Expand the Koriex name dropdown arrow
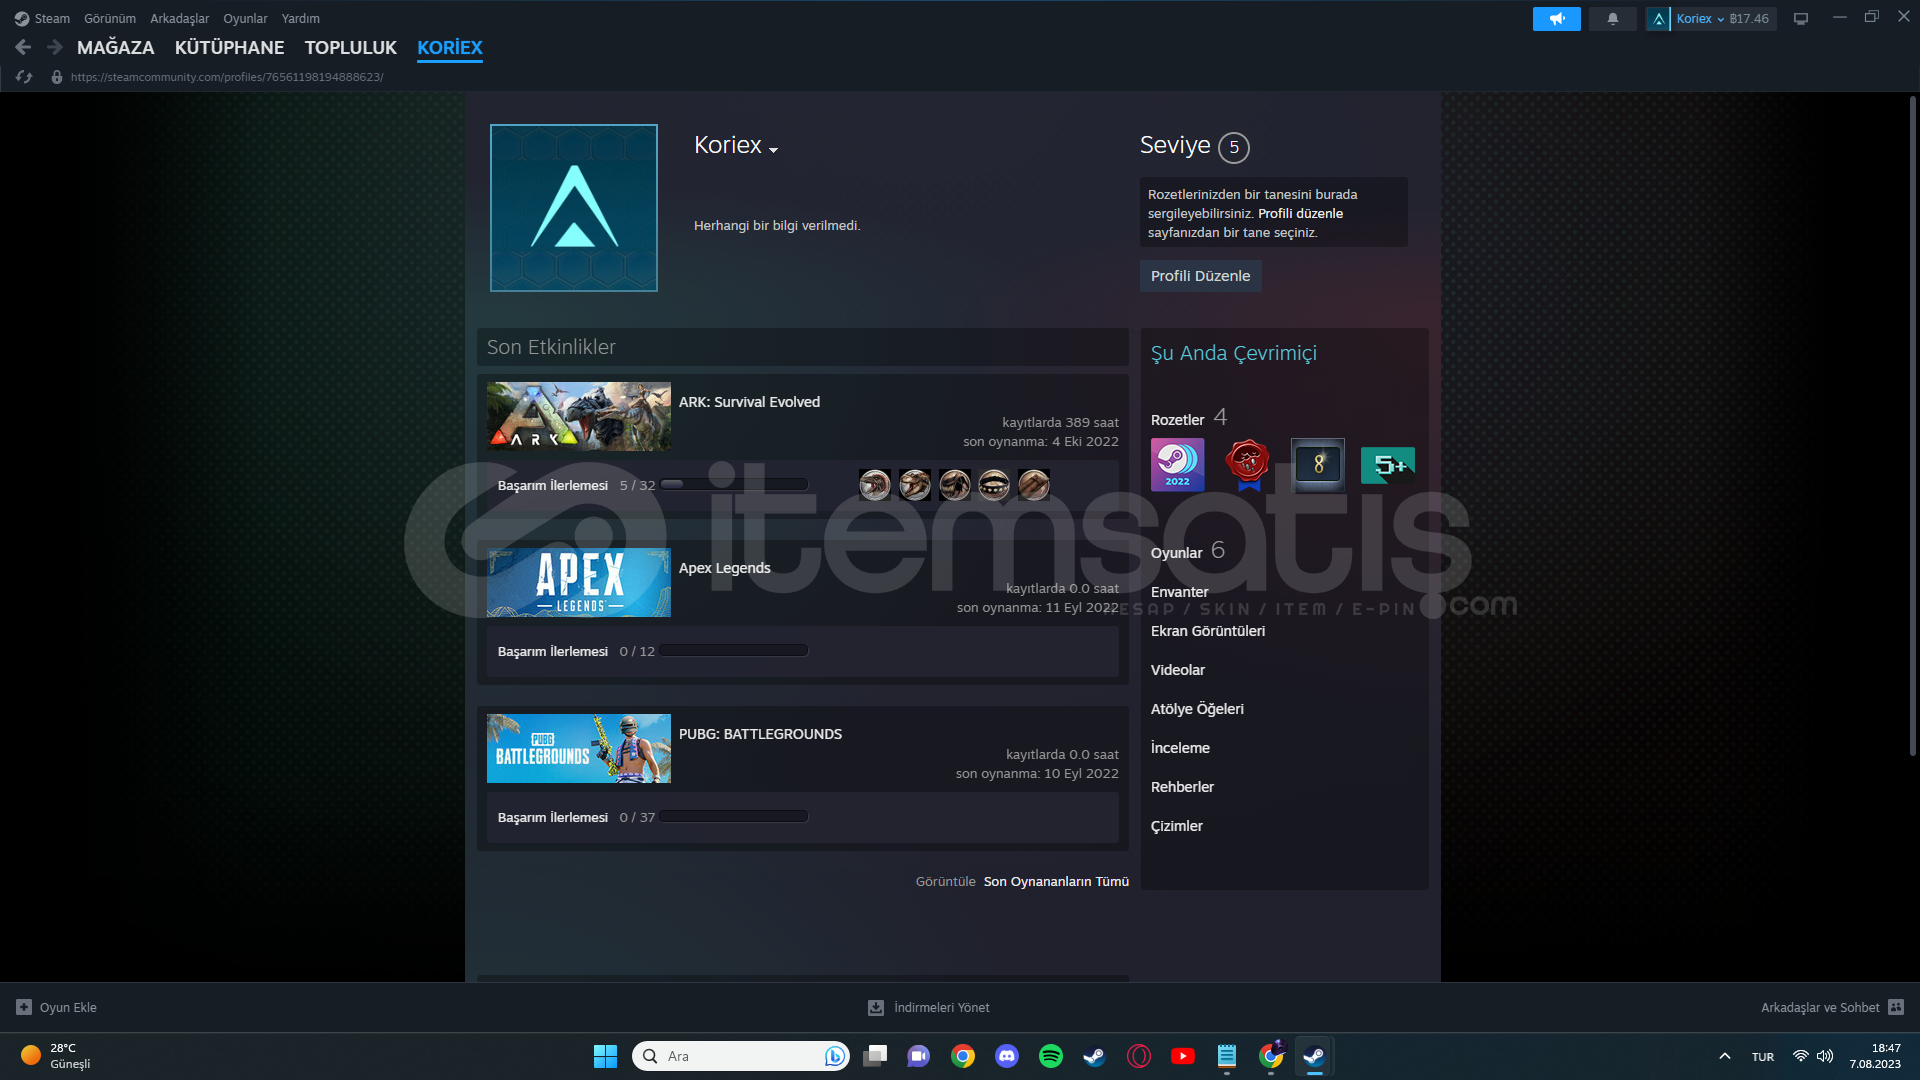1920x1080 pixels. pos(774,150)
